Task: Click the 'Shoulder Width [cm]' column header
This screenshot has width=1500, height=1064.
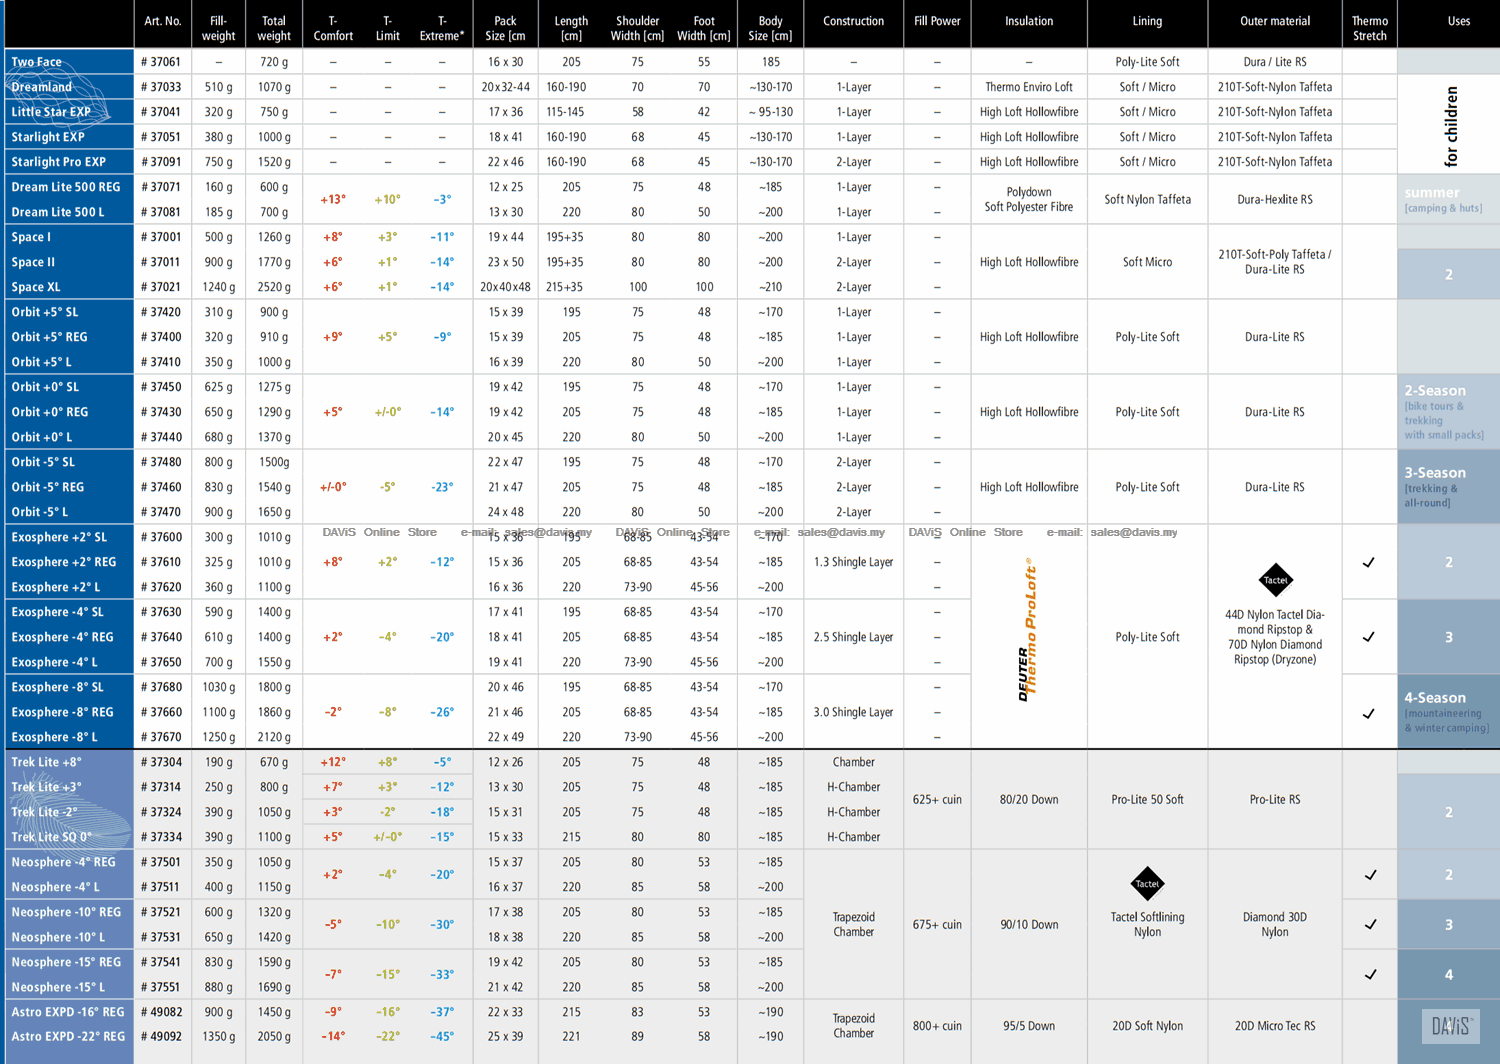Action: [637, 28]
